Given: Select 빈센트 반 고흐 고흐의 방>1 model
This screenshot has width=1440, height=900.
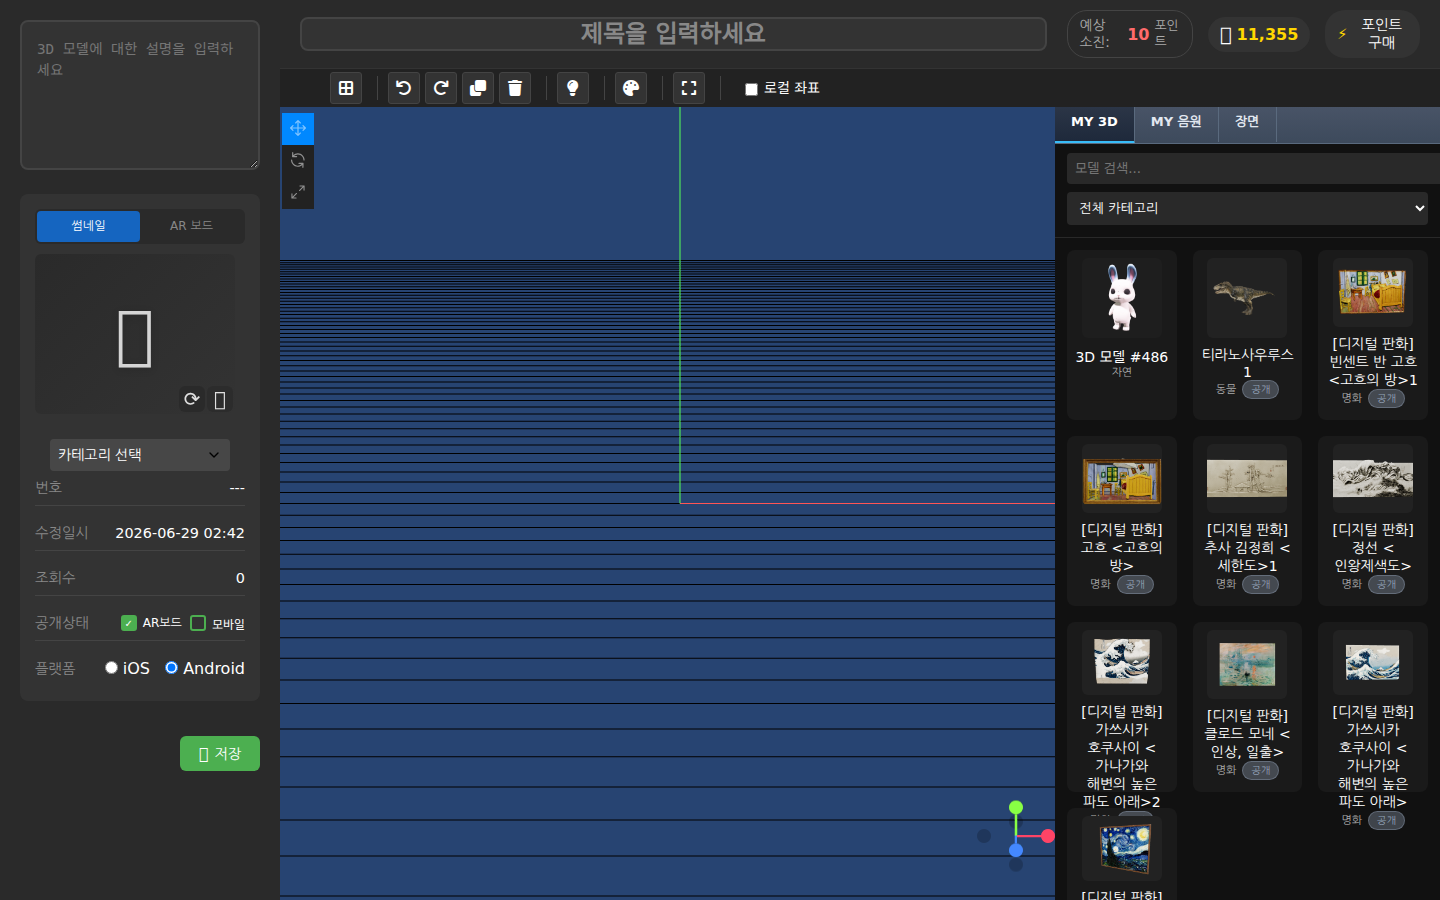Looking at the screenshot, I should click(1373, 335).
